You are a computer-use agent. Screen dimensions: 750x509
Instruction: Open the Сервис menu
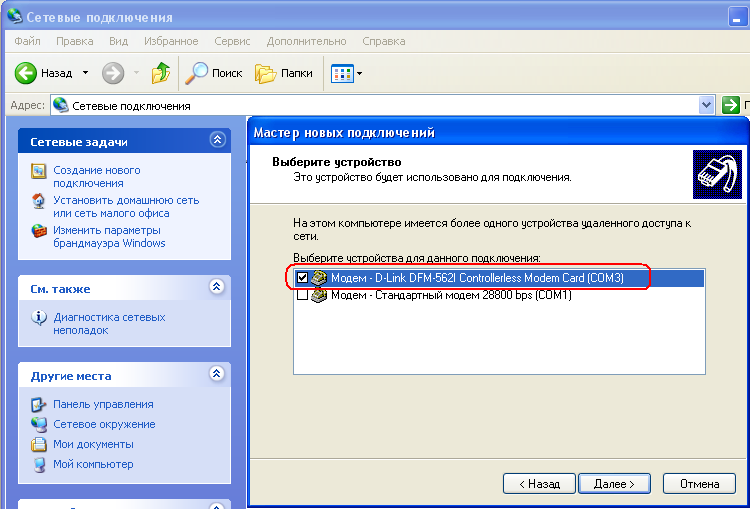tap(232, 41)
